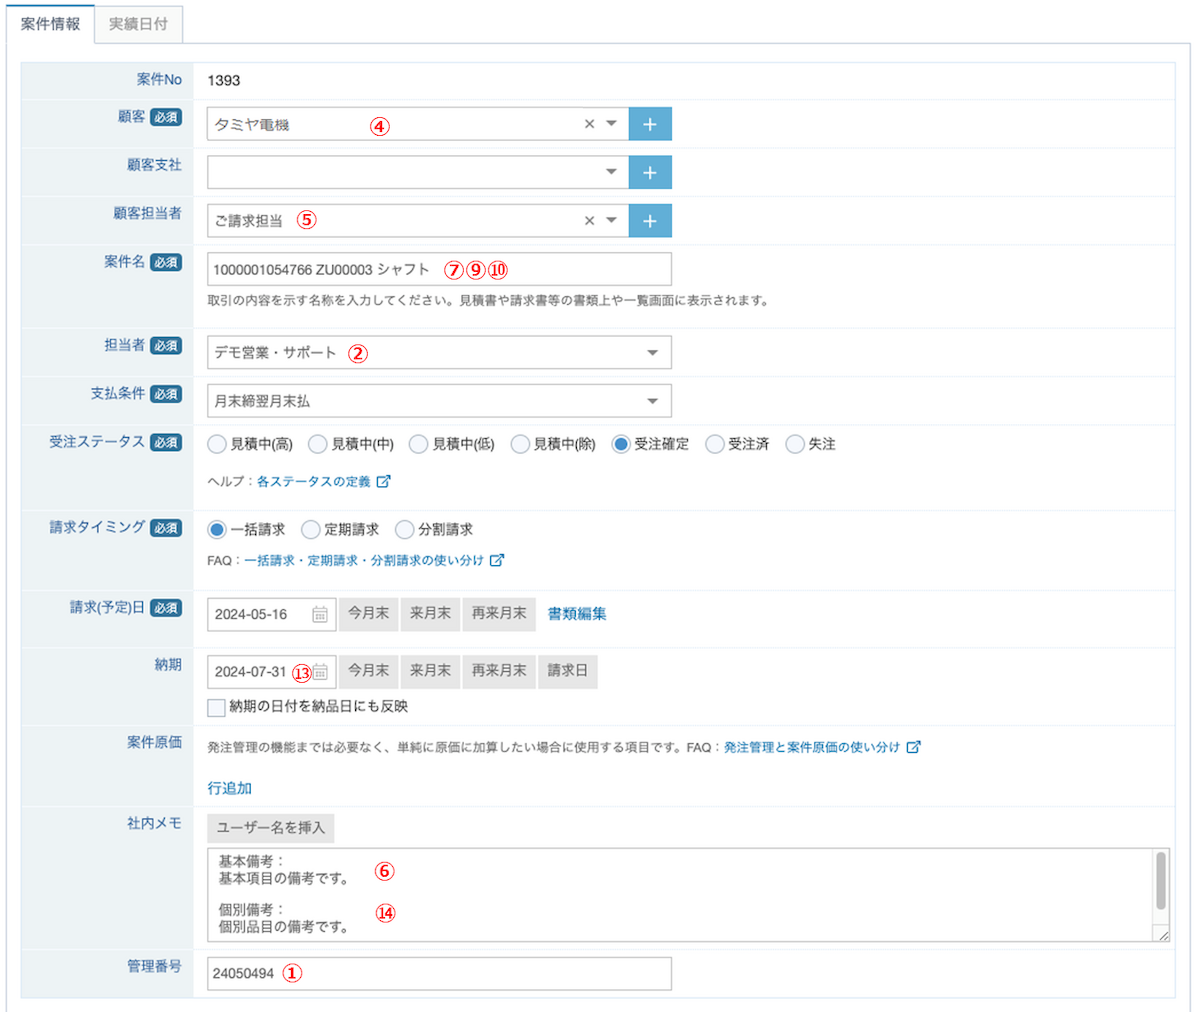
Task: Select the 案件情報 tab
Action: [50, 24]
